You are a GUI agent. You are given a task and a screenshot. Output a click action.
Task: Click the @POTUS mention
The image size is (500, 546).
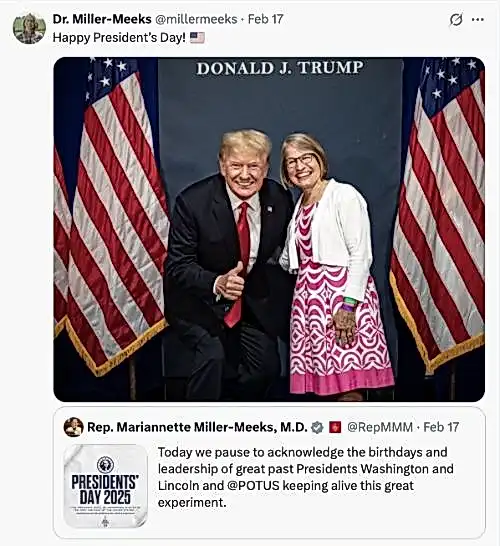tap(253, 485)
